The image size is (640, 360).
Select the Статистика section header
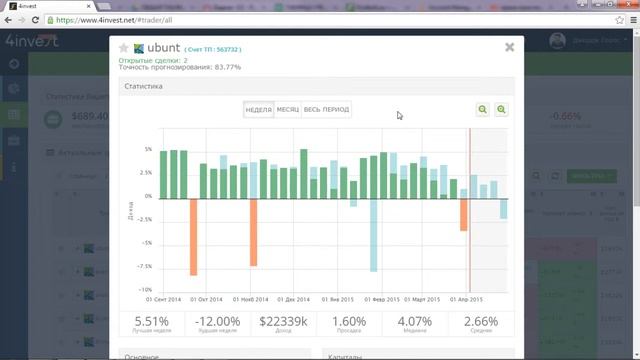[x=143, y=86]
